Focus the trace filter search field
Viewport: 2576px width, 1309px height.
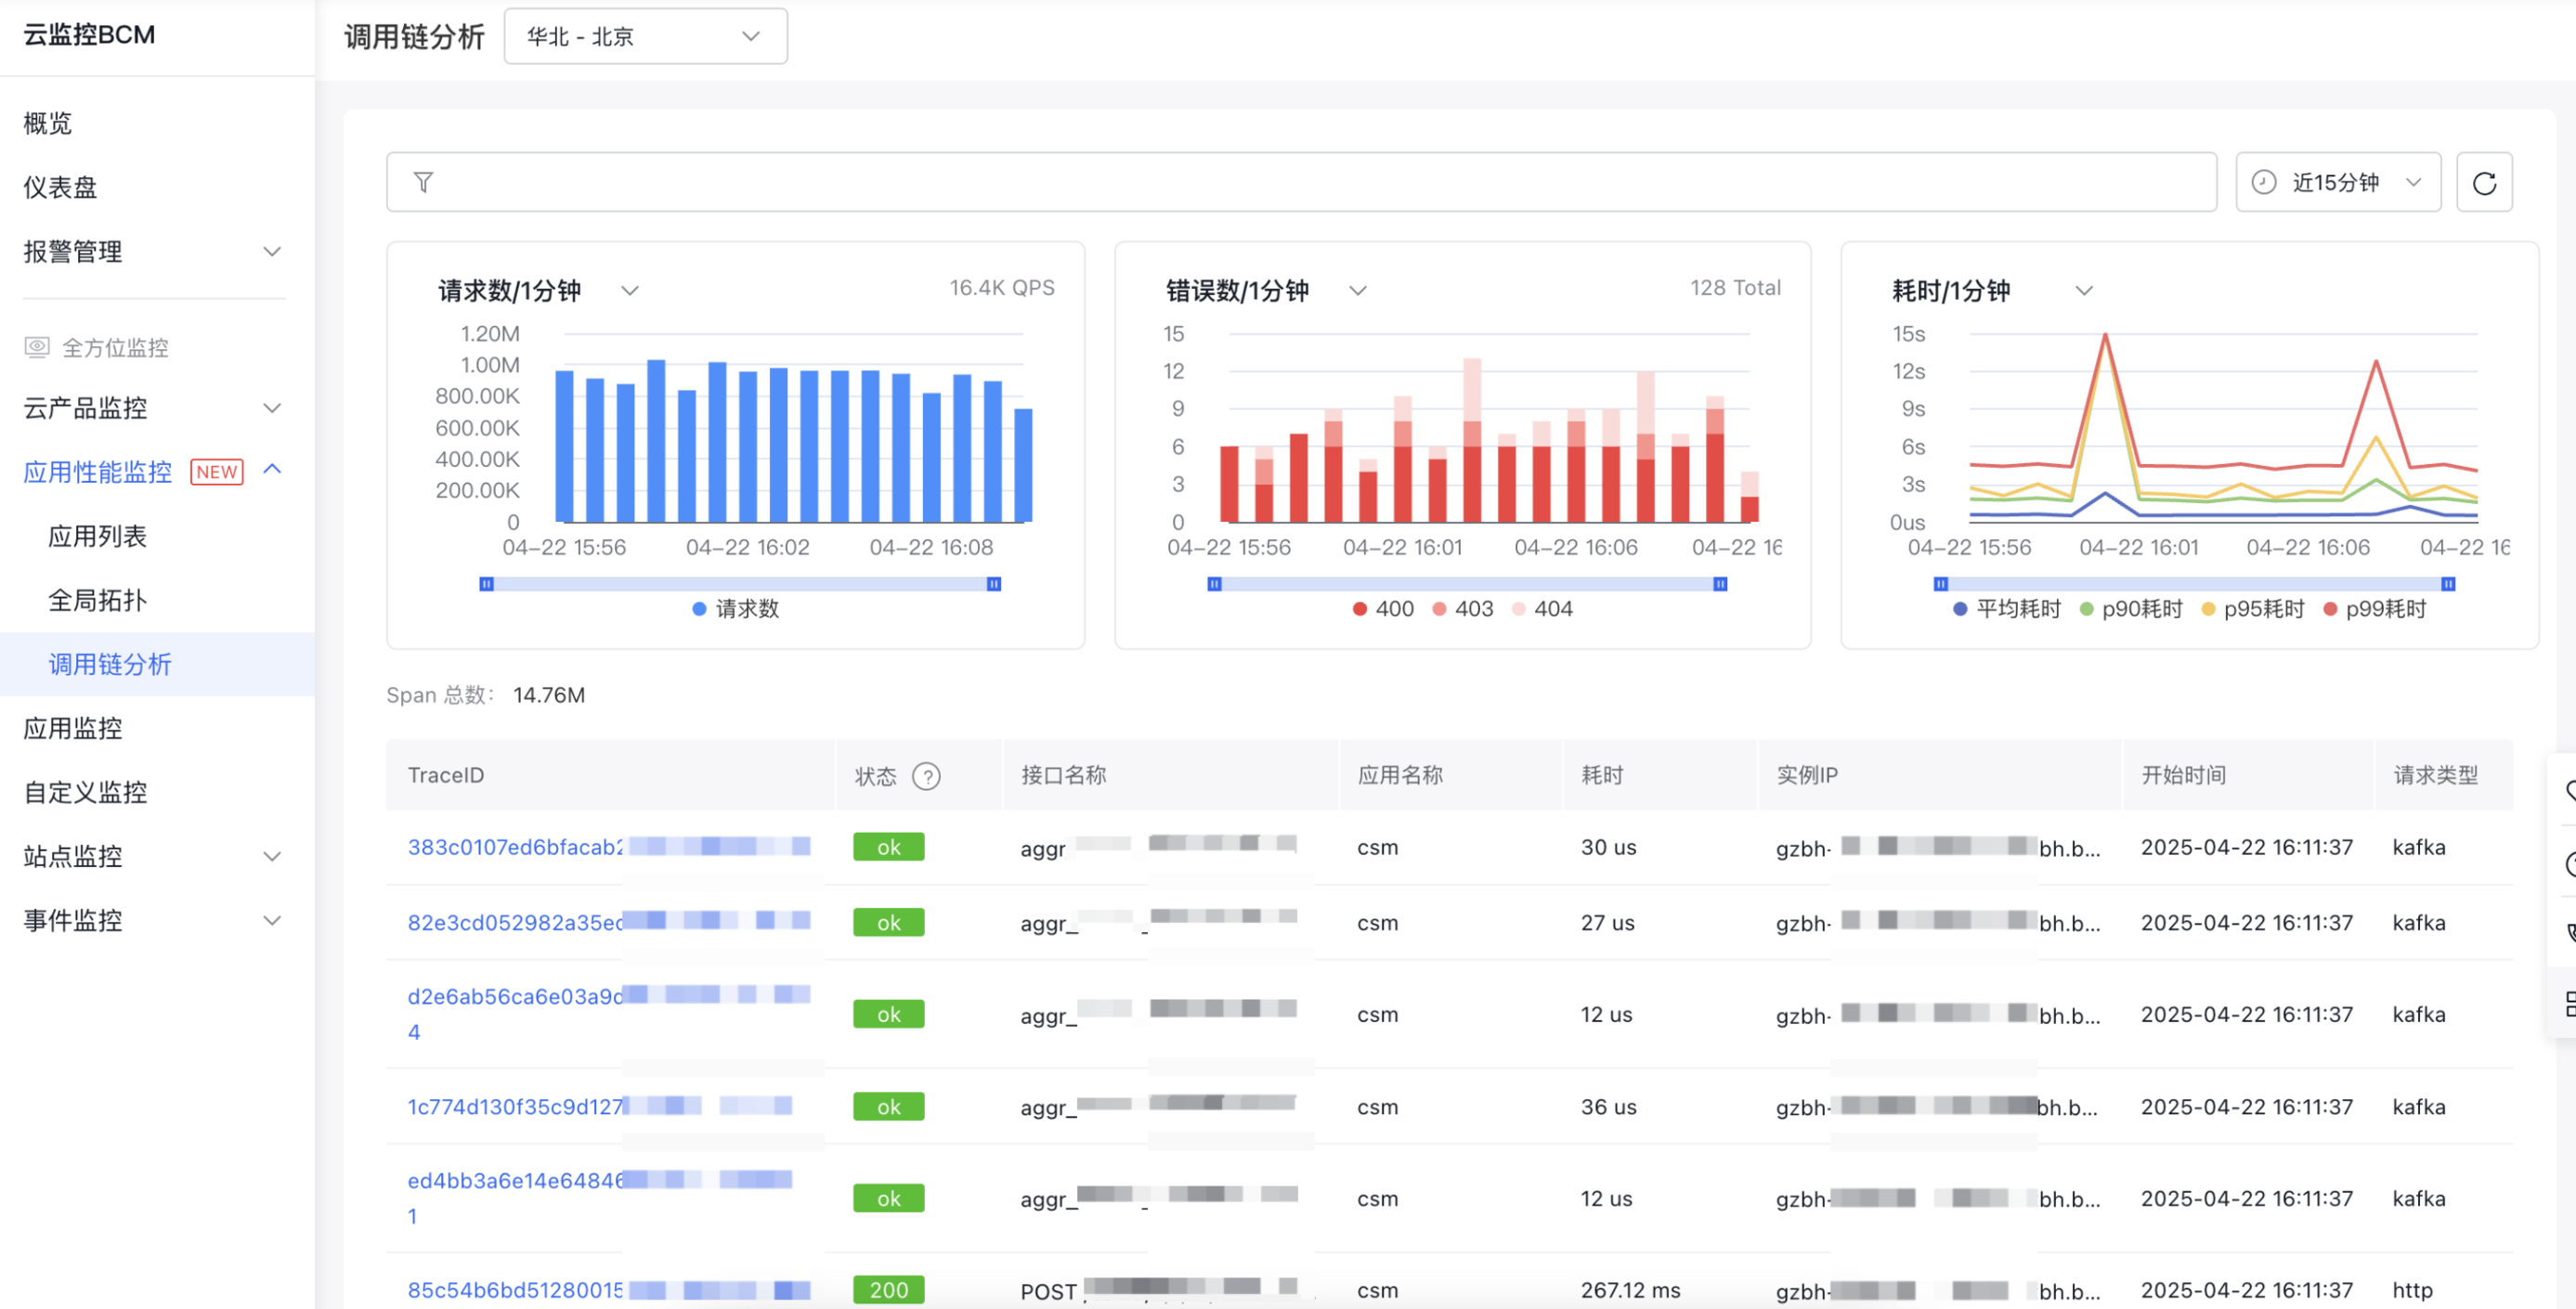pyautogui.click(x=1301, y=182)
